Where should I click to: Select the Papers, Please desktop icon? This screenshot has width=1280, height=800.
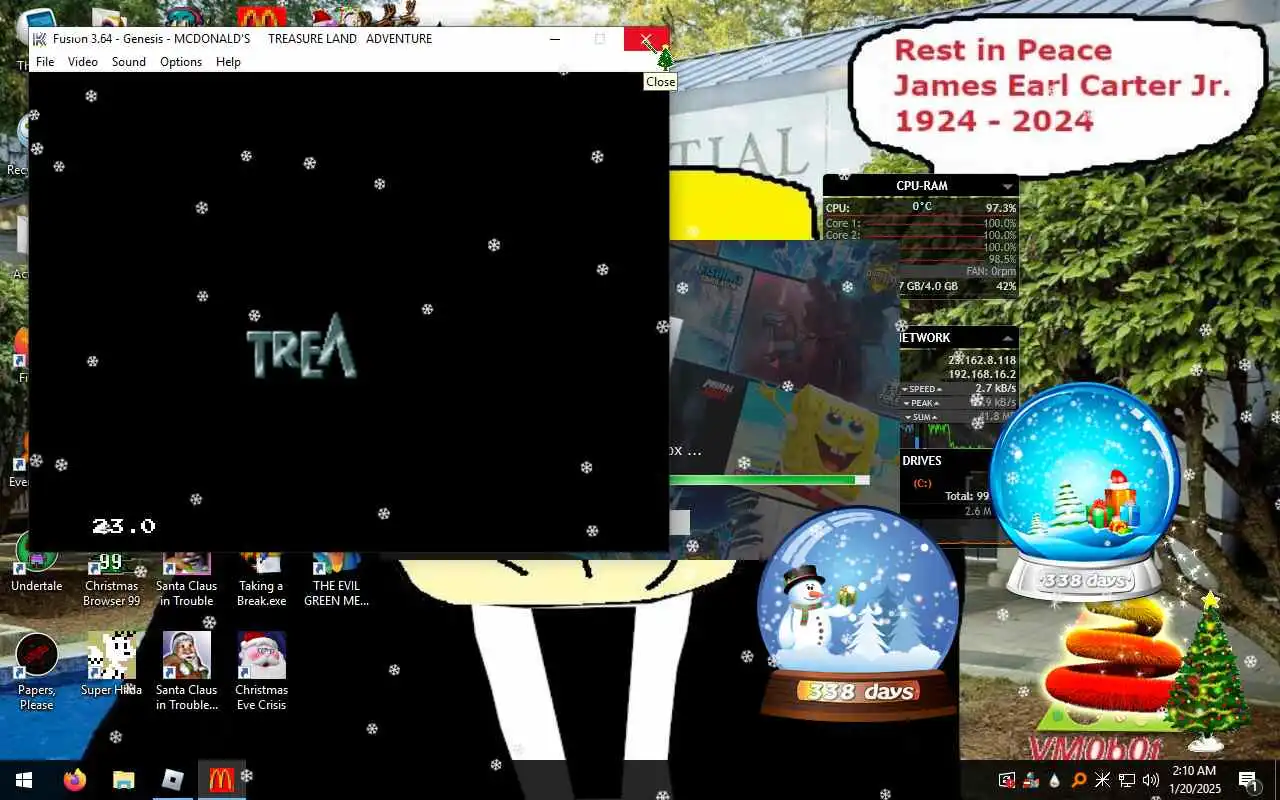37,671
